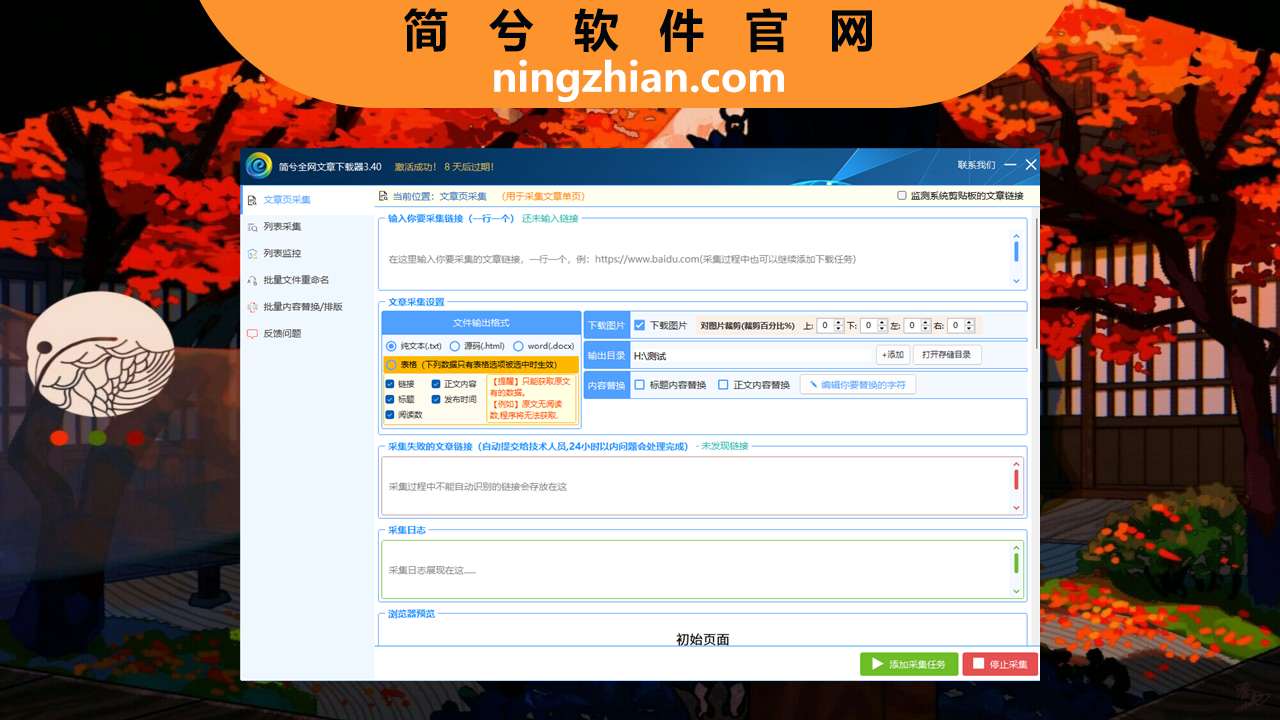Enable 标题内容替换 checkbox

pos(640,385)
